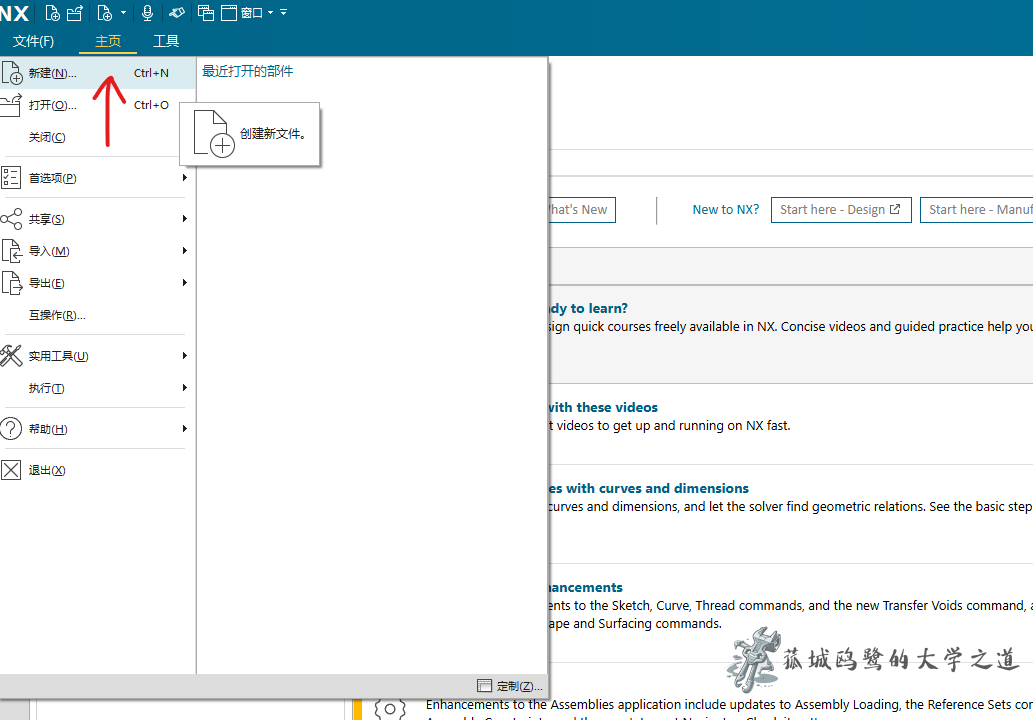Click the import document icon beside 导入(M)
This screenshot has width=1033, height=720.
click(x=12, y=251)
